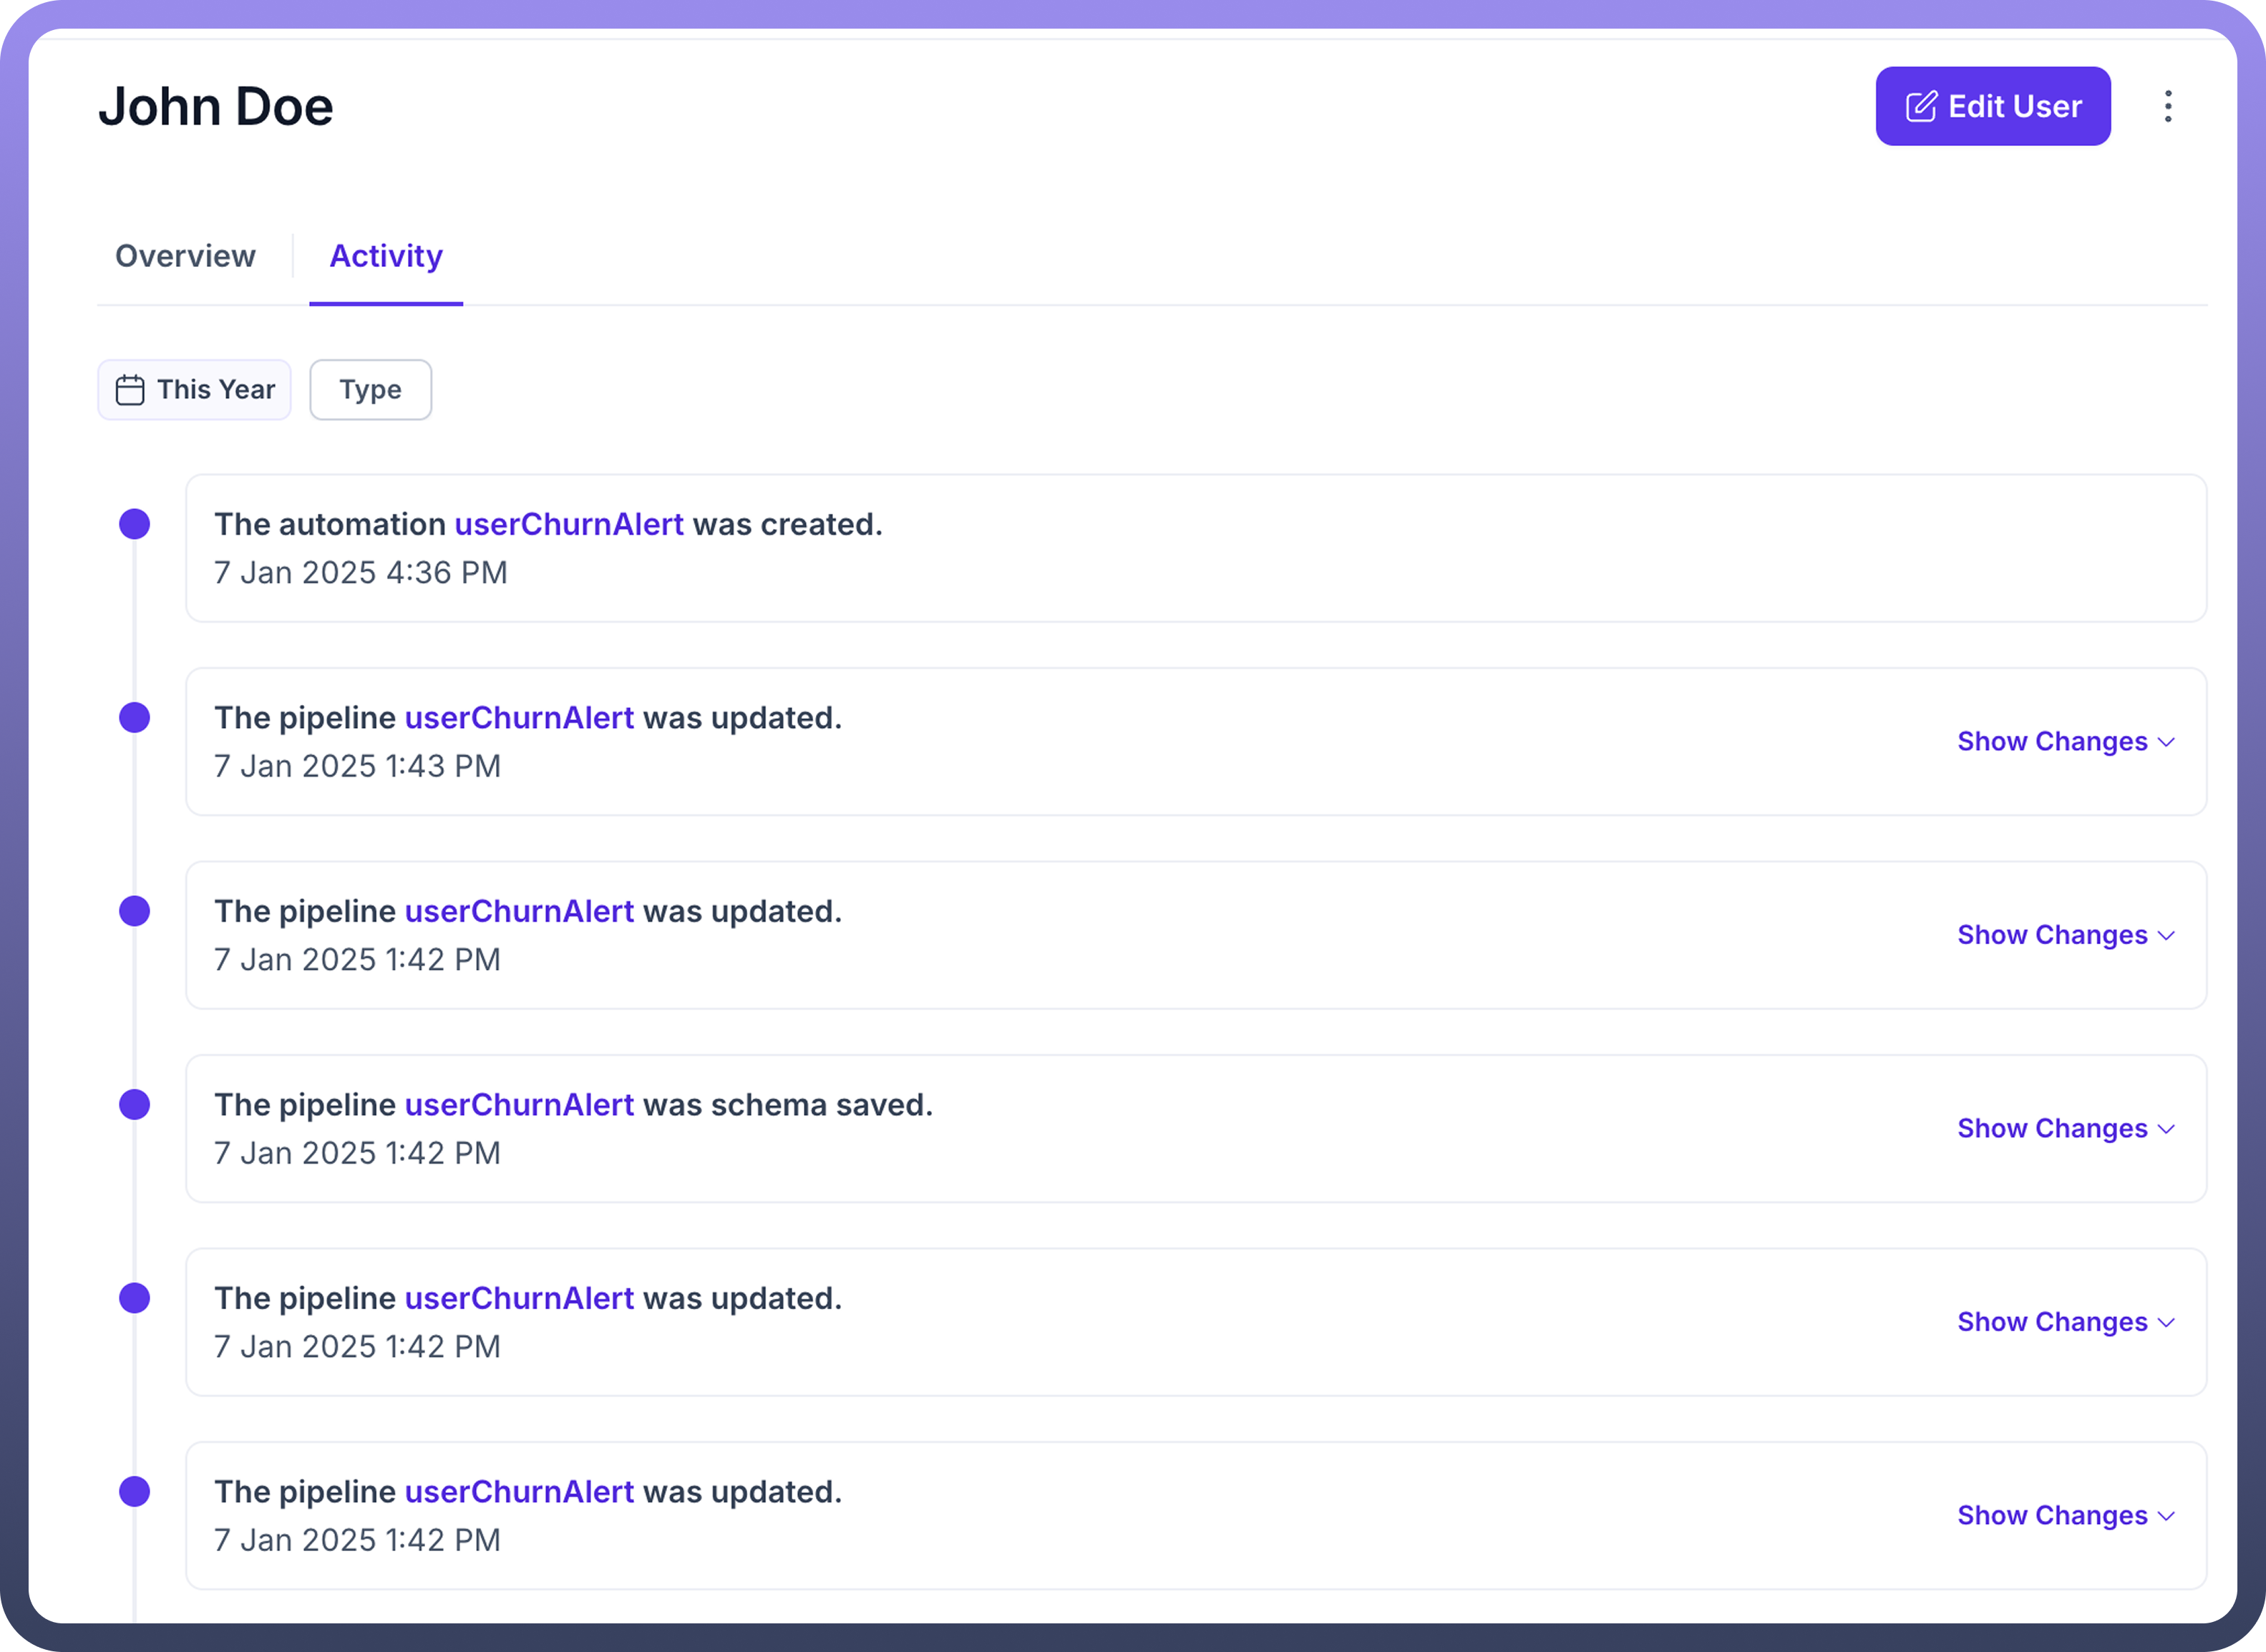Image resolution: width=2266 pixels, height=1652 pixels.
Task: Click timeline dot beside schema saved event
Action: click(x=135, y=1105)
